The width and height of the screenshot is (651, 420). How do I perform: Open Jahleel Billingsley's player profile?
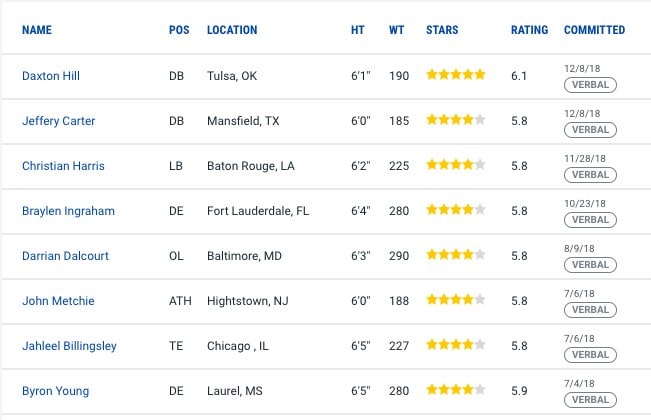click(x=69, y=346)
